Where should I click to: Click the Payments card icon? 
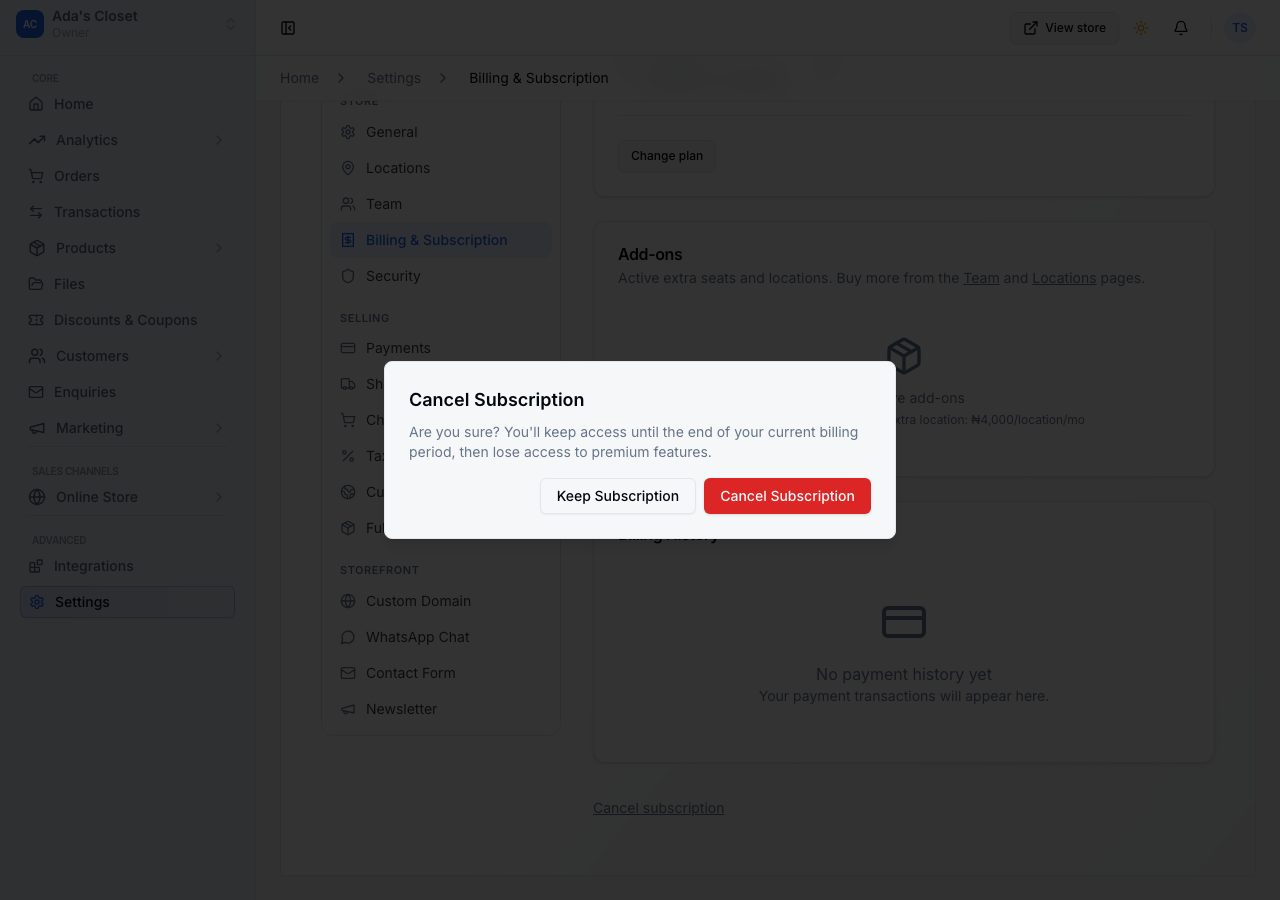(x=348, y=348)
